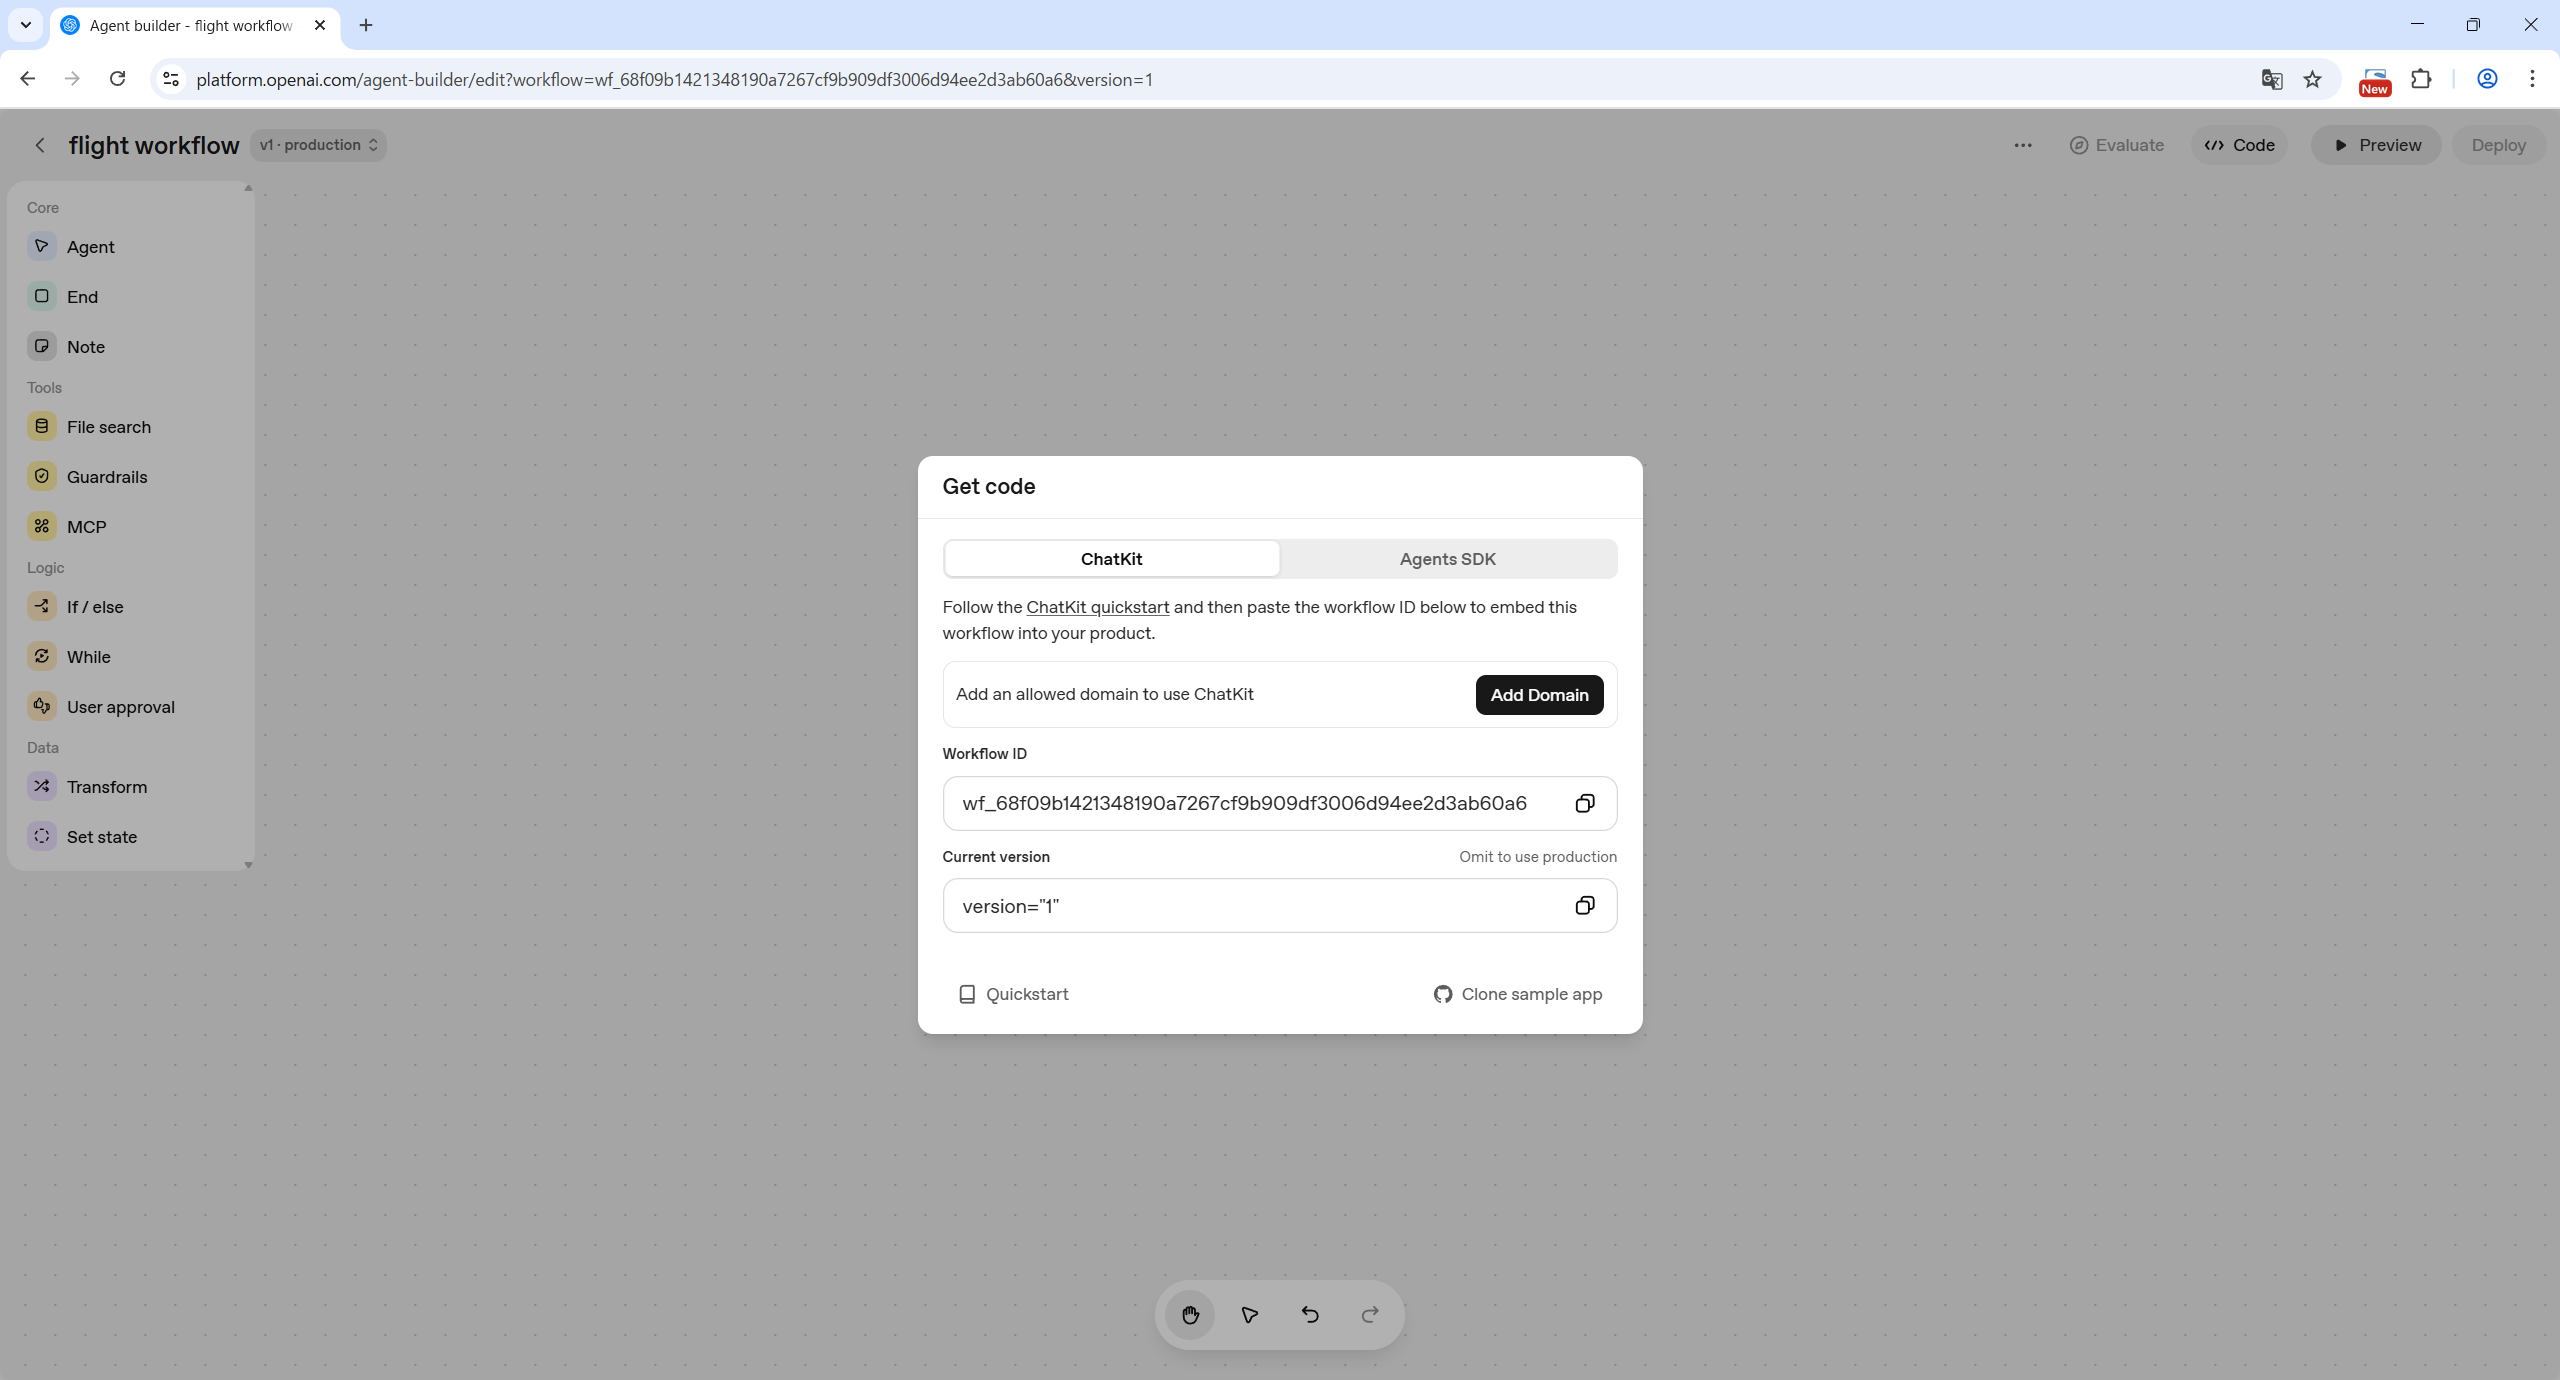Copy the current version string
This screenshot has height=1380, width=2560.
click(x=1584, y=905)
